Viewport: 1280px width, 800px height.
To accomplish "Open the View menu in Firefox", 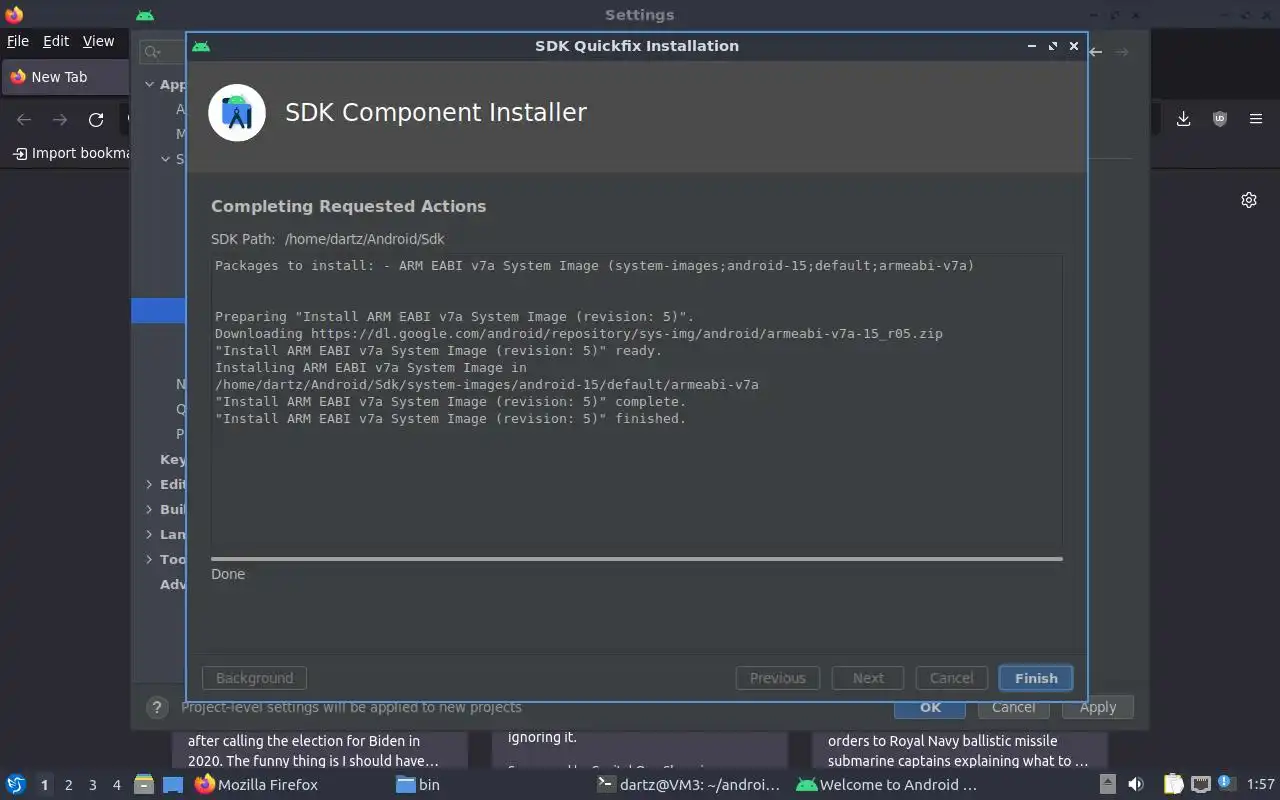I will click(98, 41).
